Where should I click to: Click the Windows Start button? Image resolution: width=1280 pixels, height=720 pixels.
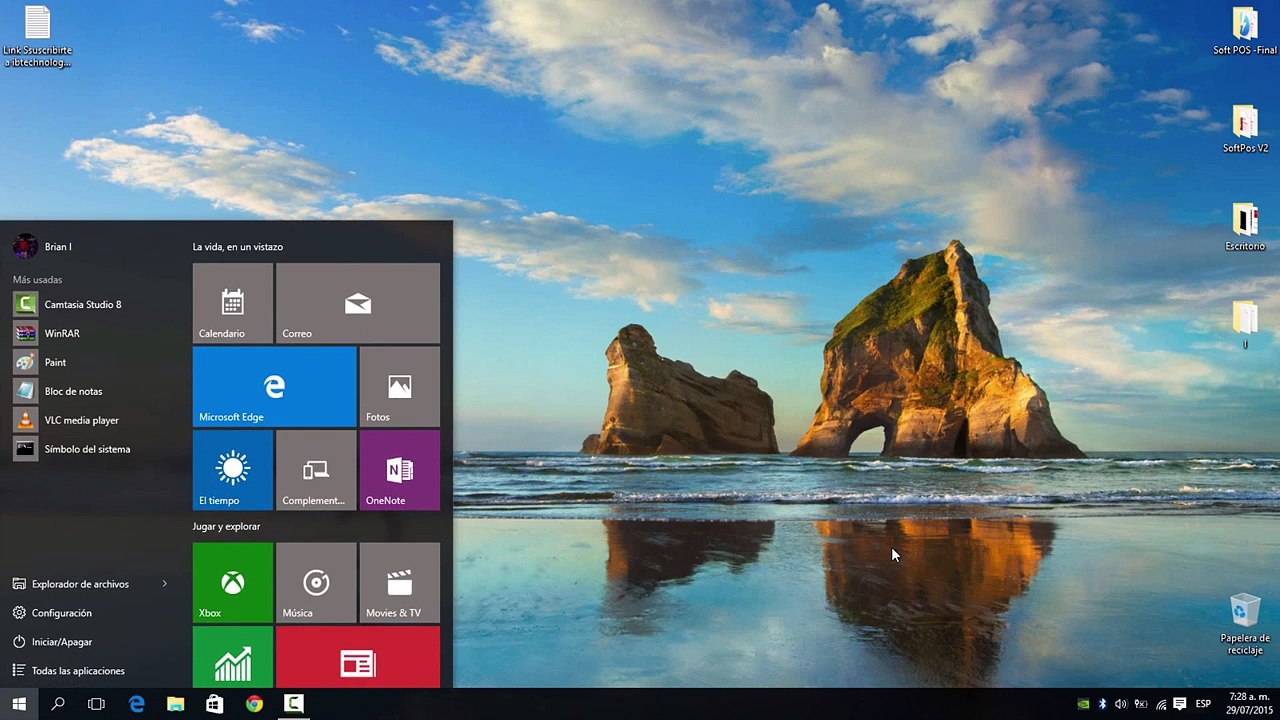19,704
